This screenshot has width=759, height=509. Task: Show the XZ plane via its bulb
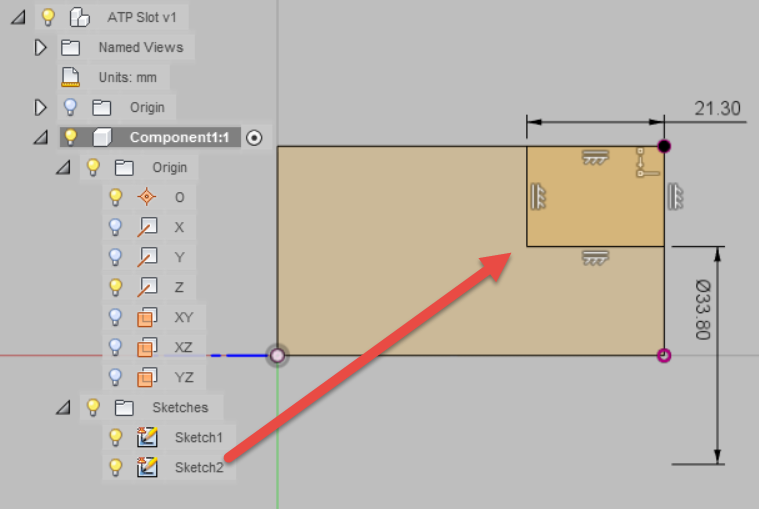116,347
